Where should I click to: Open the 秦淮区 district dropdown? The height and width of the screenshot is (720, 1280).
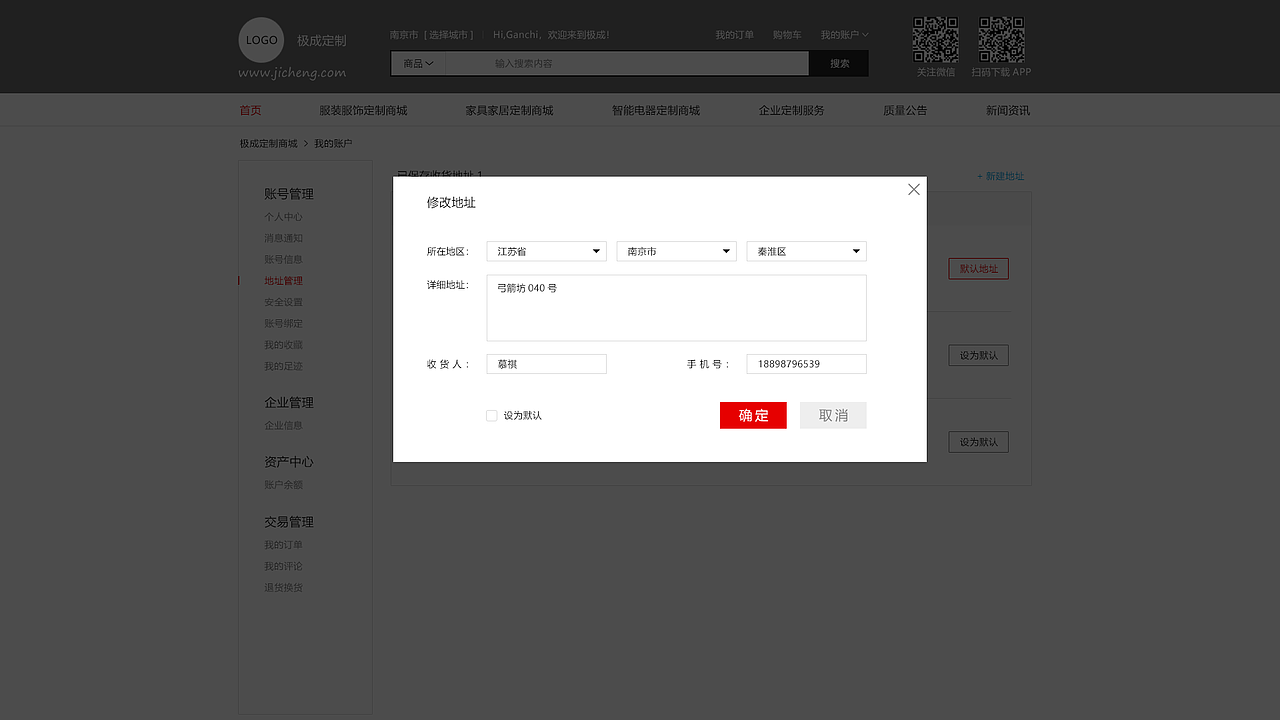point(806,251)
